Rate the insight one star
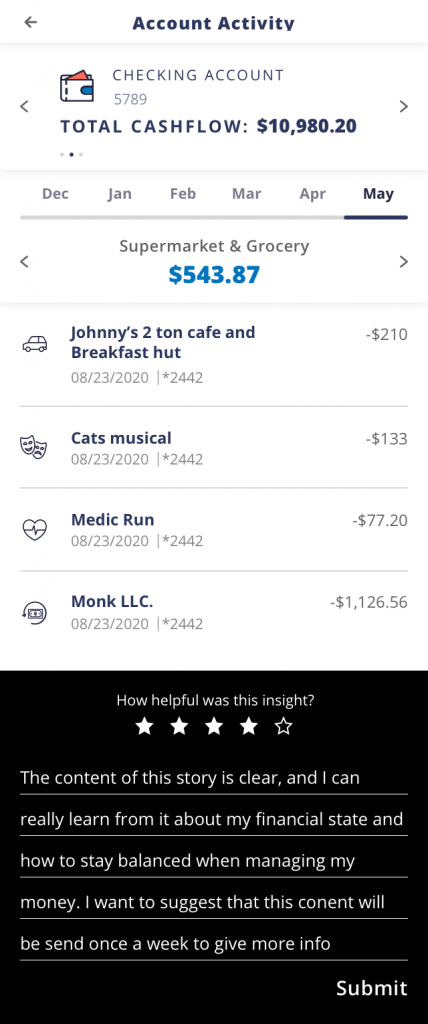The image size is (428, 1024). tap(144, 726)
